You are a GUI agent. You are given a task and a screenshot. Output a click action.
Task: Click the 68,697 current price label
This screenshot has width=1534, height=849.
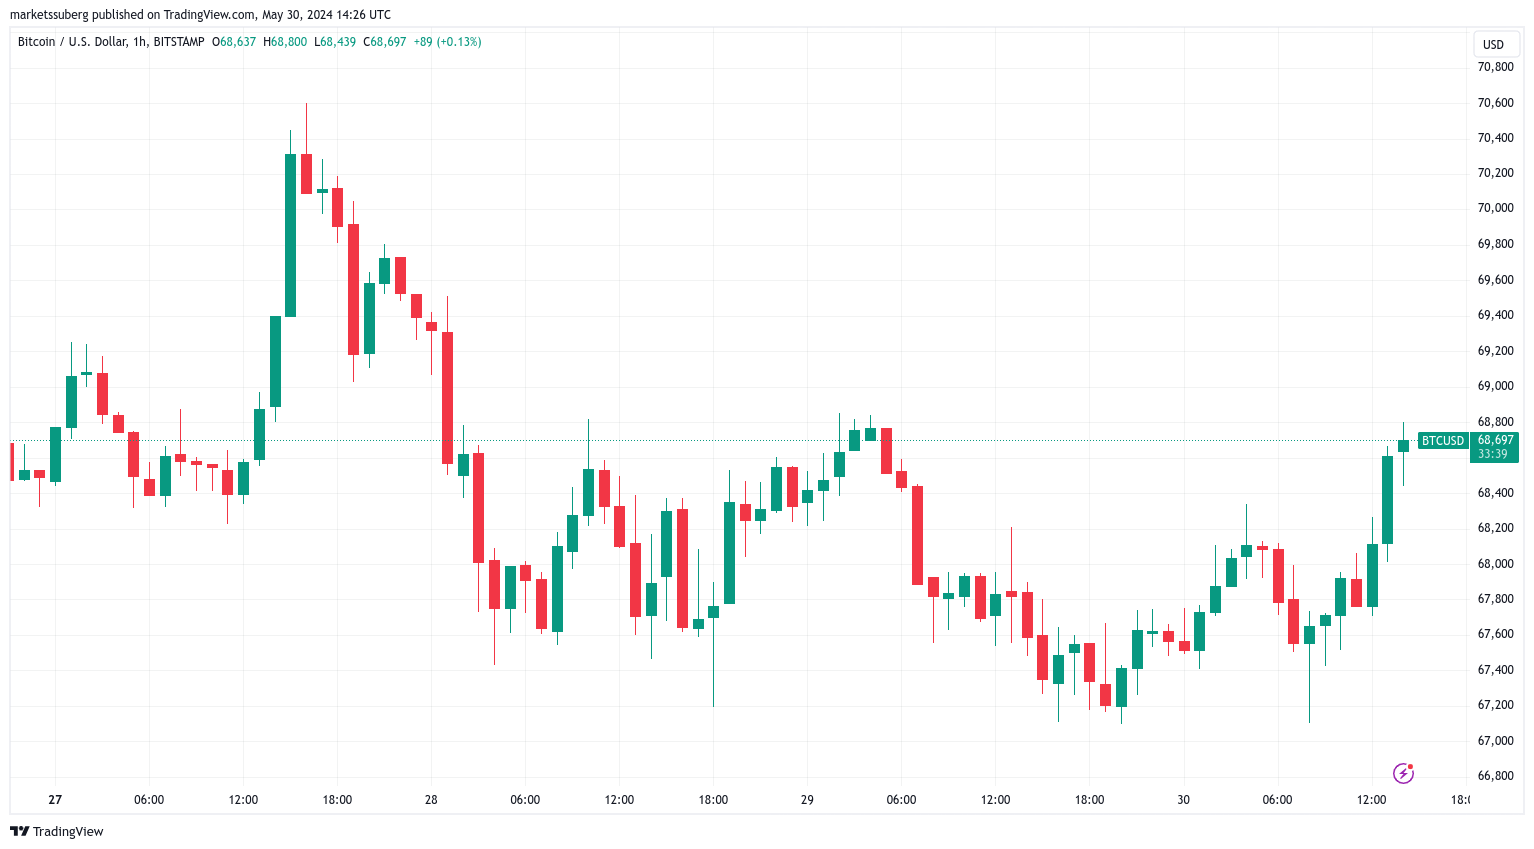[1495, 440]
